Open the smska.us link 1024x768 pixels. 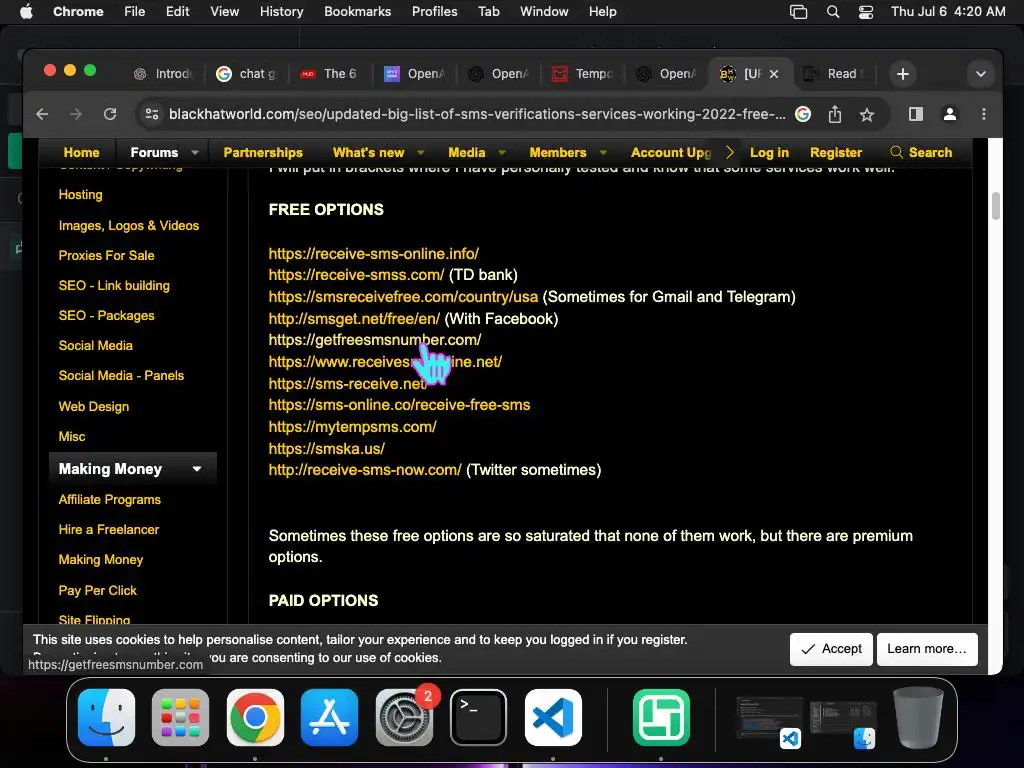click(x=327, y=449)
